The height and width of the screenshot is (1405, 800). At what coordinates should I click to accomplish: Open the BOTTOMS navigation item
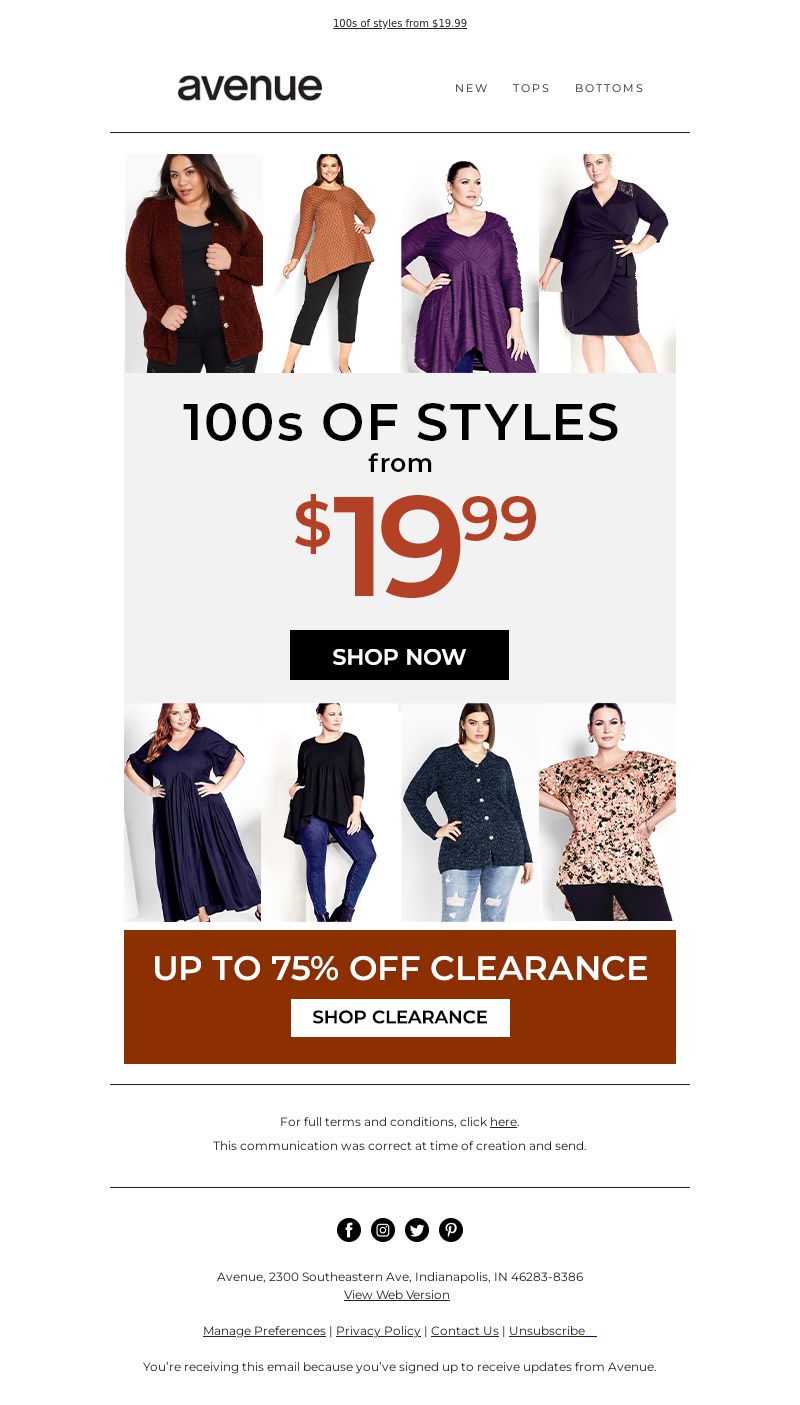[609, 88]
